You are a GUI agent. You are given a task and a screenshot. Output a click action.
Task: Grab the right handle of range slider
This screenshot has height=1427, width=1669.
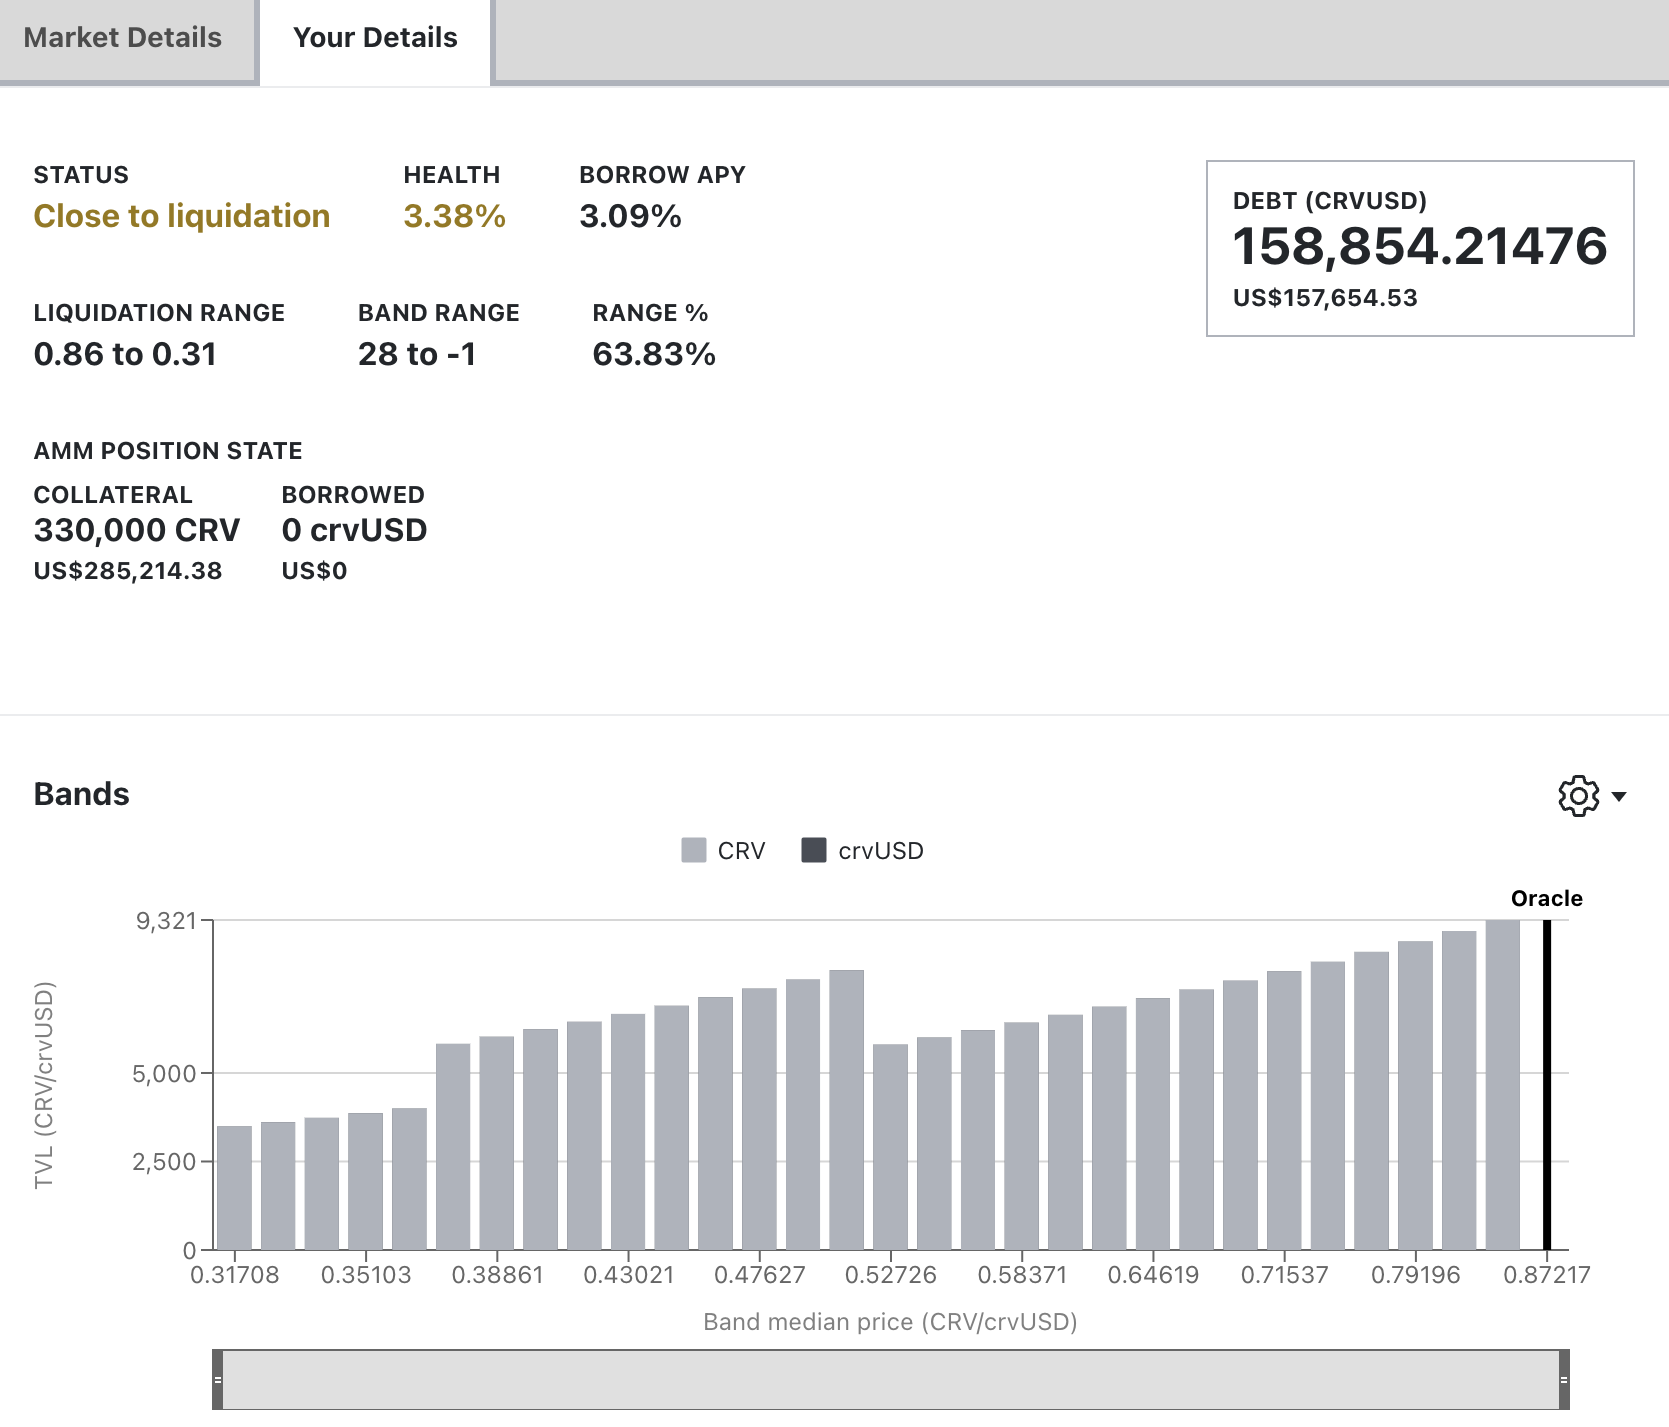click(1563, 1380)
